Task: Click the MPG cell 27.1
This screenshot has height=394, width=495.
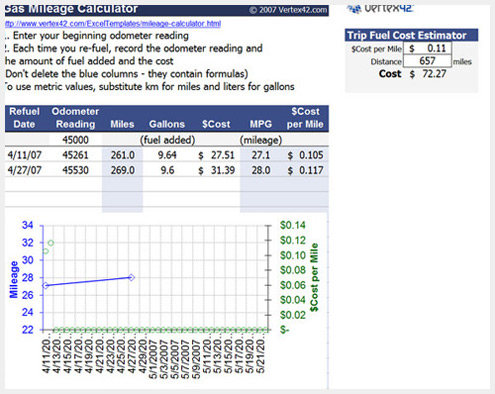Action: tap(261, 155)
